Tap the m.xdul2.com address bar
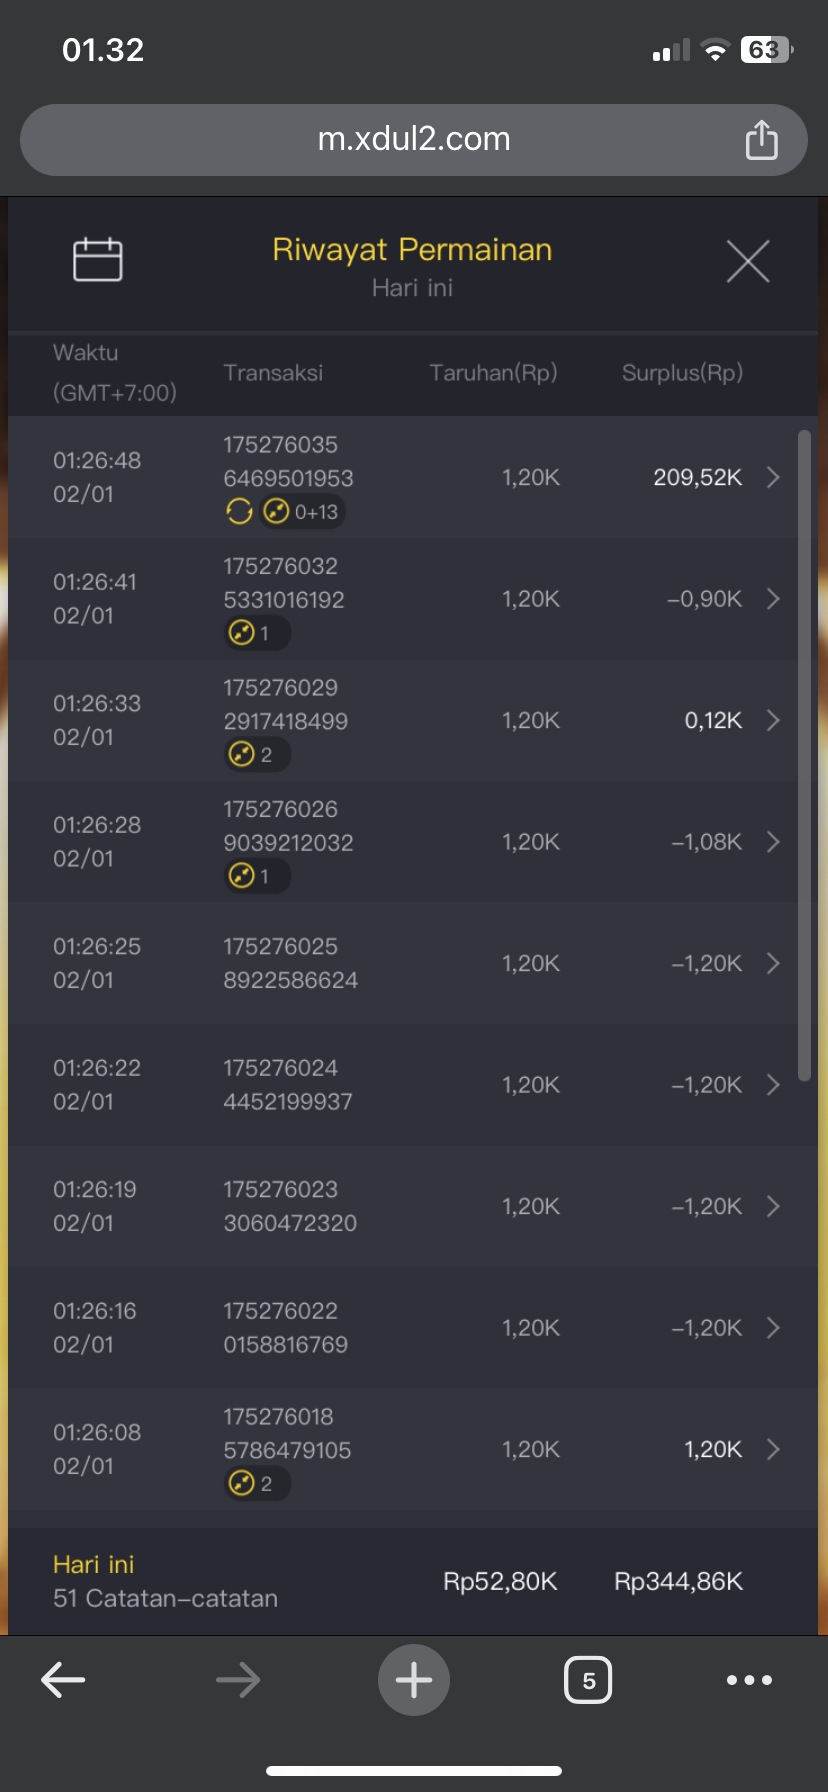 click(x=414, y=139)
